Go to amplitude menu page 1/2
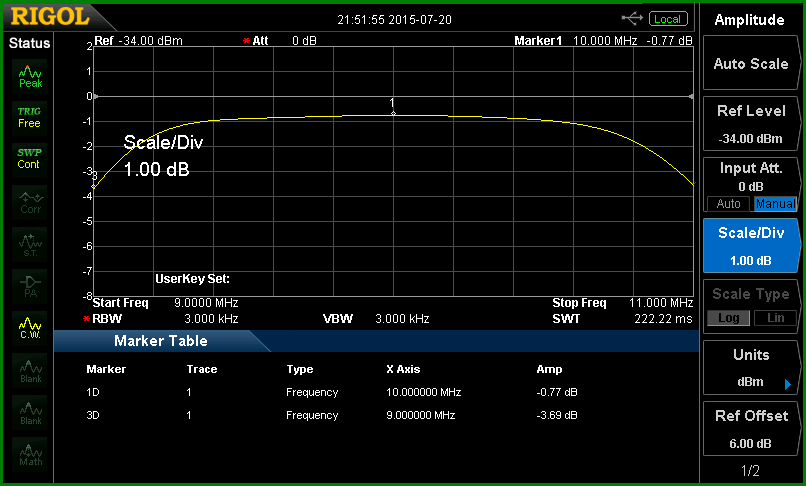Screen dimensions: 806x486 pyautogui.click(x=750, y=471)
